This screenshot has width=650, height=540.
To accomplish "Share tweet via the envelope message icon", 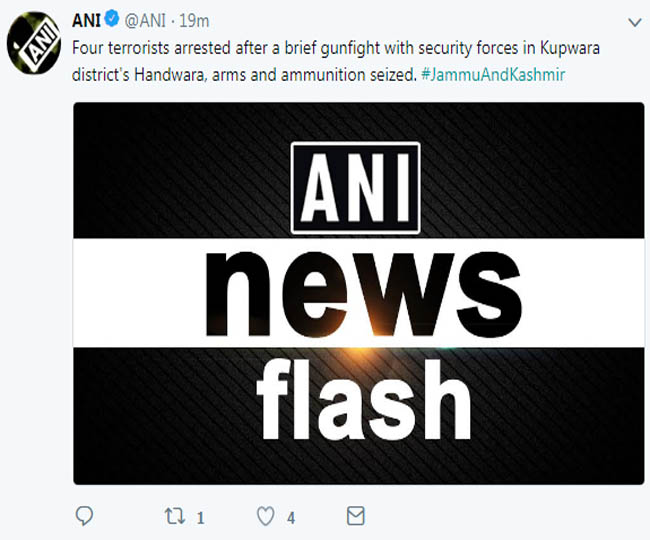I will click(356, 516).
